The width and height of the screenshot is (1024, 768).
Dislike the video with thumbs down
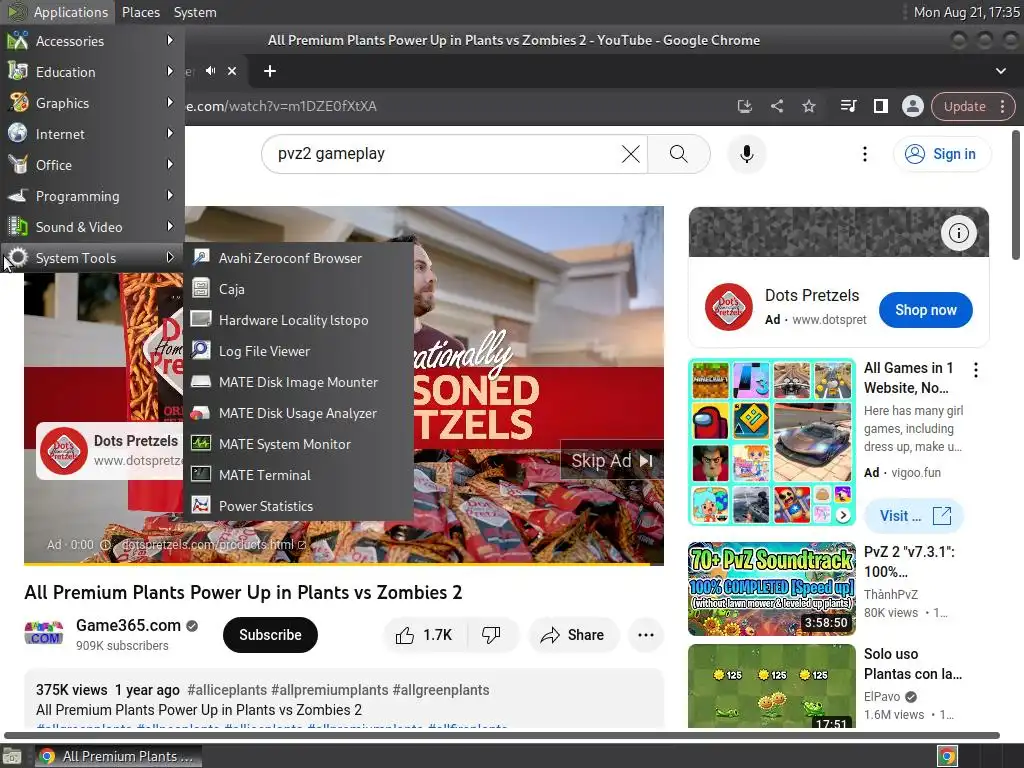click(491, 635)
